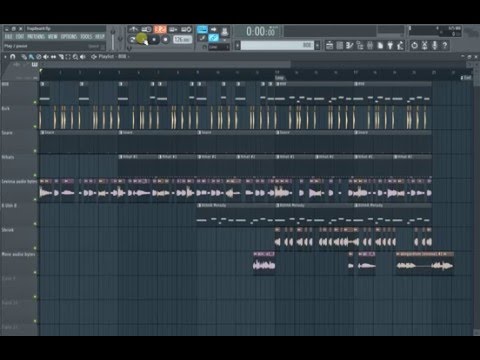
Task: Select the magnifier zoom tool in Playlist toolbar
Action: click(75, 57)
